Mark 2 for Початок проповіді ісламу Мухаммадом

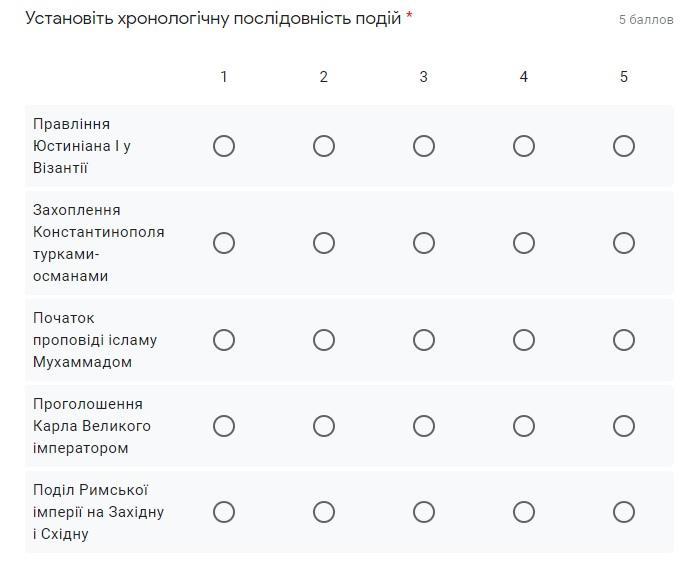pyautogui.click(x=324, y=340)
